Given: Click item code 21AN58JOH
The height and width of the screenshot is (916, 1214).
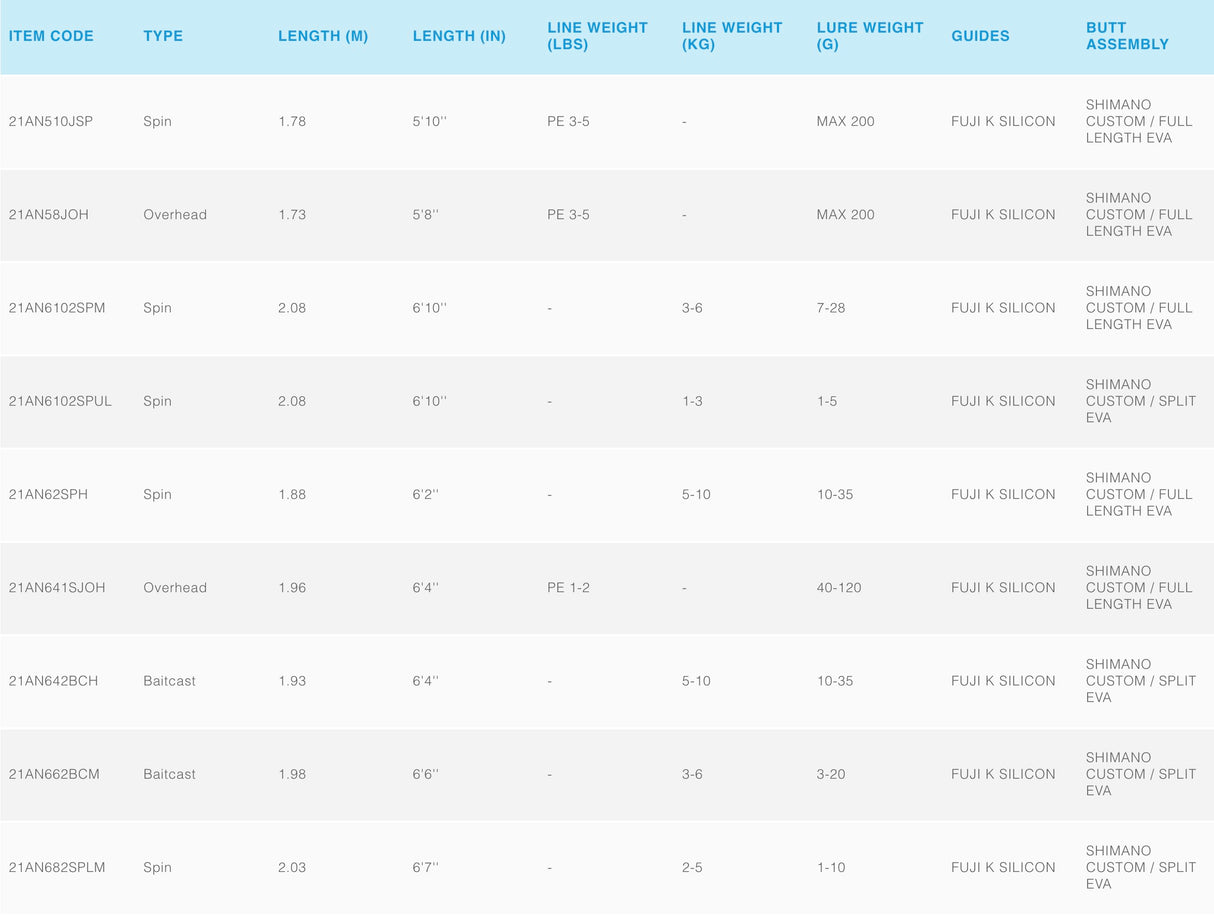Looking at the screenshot, I should point(48,215).
